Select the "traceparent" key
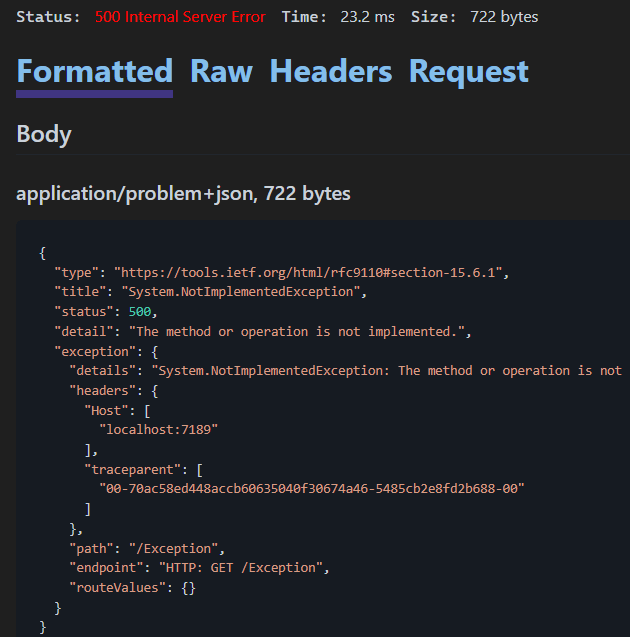This screenshot has height=637, width=630. point(133,470)
